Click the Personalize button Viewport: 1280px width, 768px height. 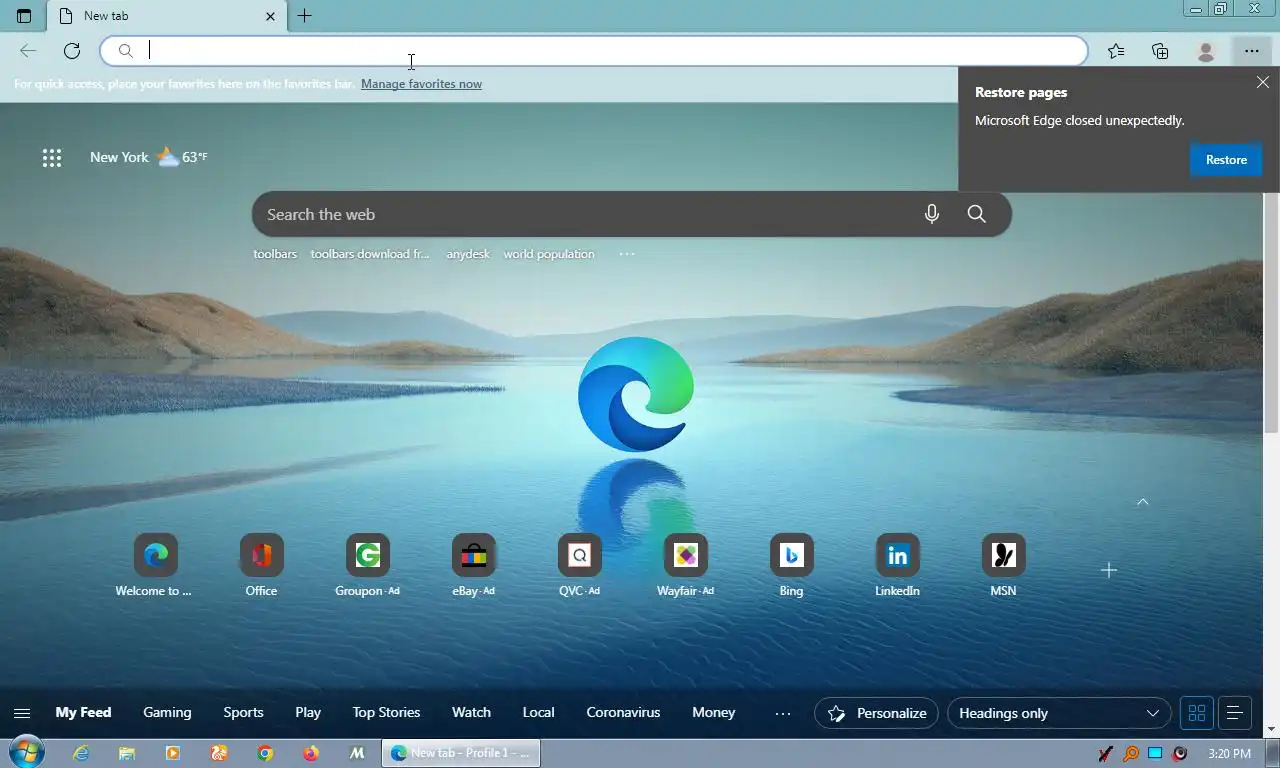tap(876, 713)
